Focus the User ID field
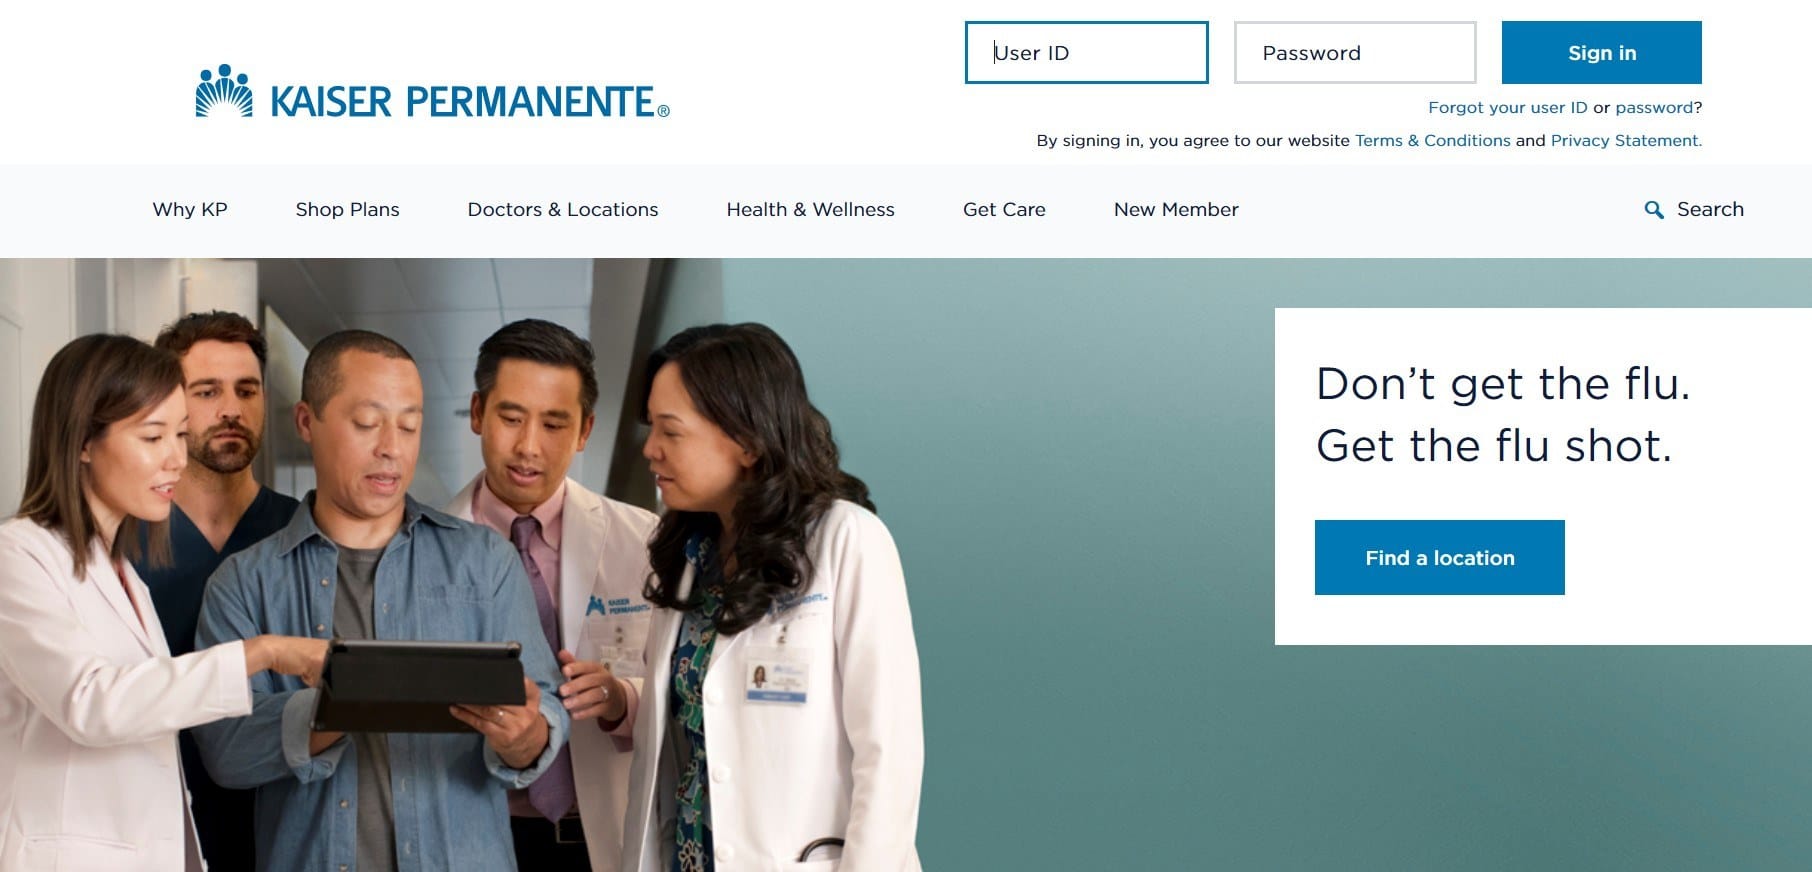Screen dimensions: 1812x872 (x=1086, y=53)
